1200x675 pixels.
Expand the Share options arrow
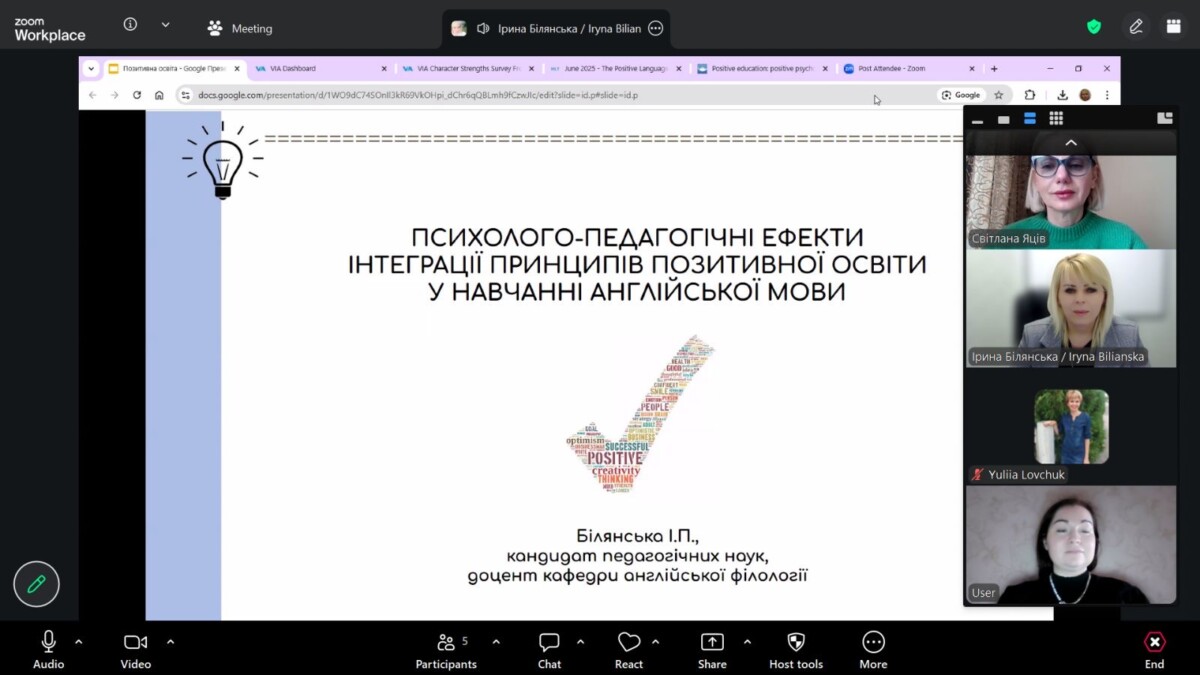click(747, 642)
